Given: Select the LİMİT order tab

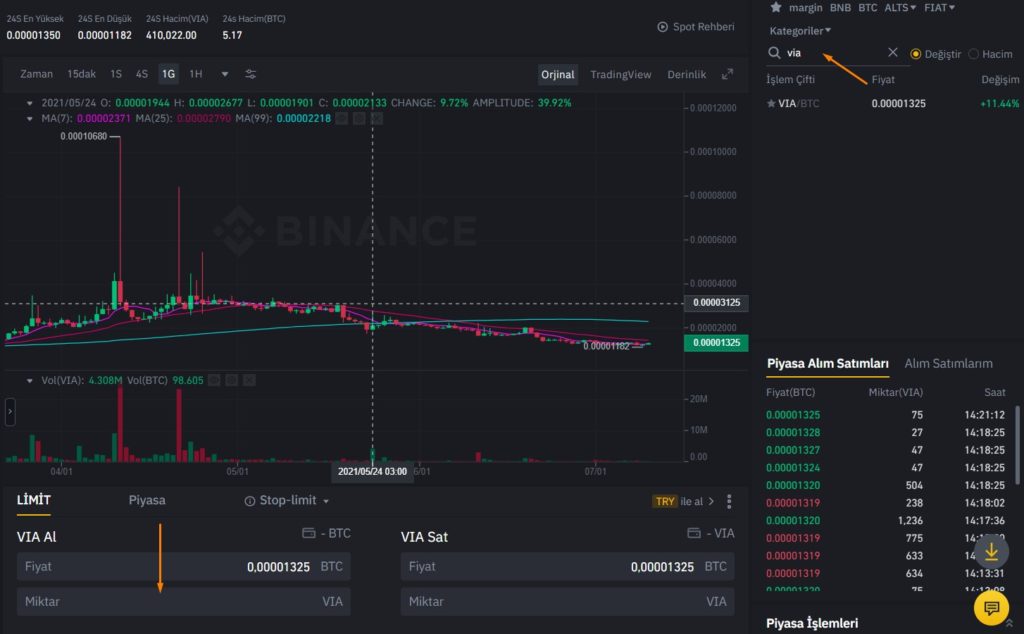Looking at the screenshot, I should click(33, 500).
